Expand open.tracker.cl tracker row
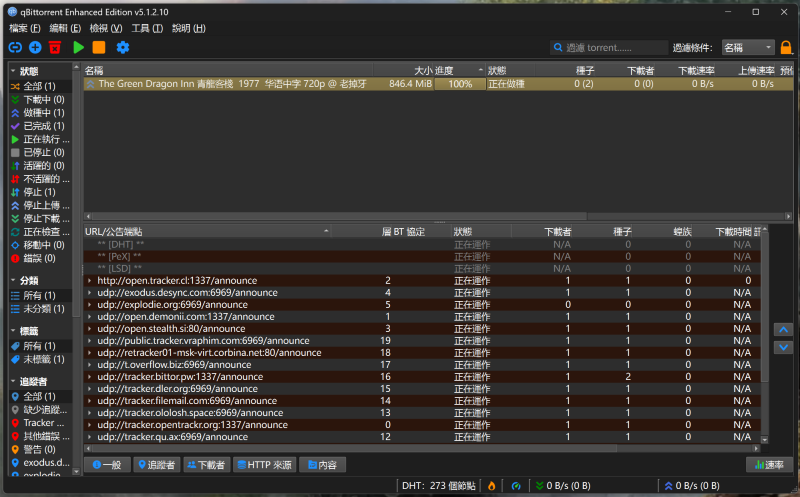Viewport: 800px width, 497px height. point(89,281)
